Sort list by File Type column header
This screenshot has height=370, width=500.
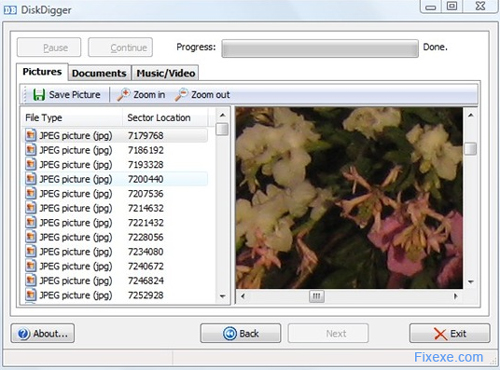[72, 118]
